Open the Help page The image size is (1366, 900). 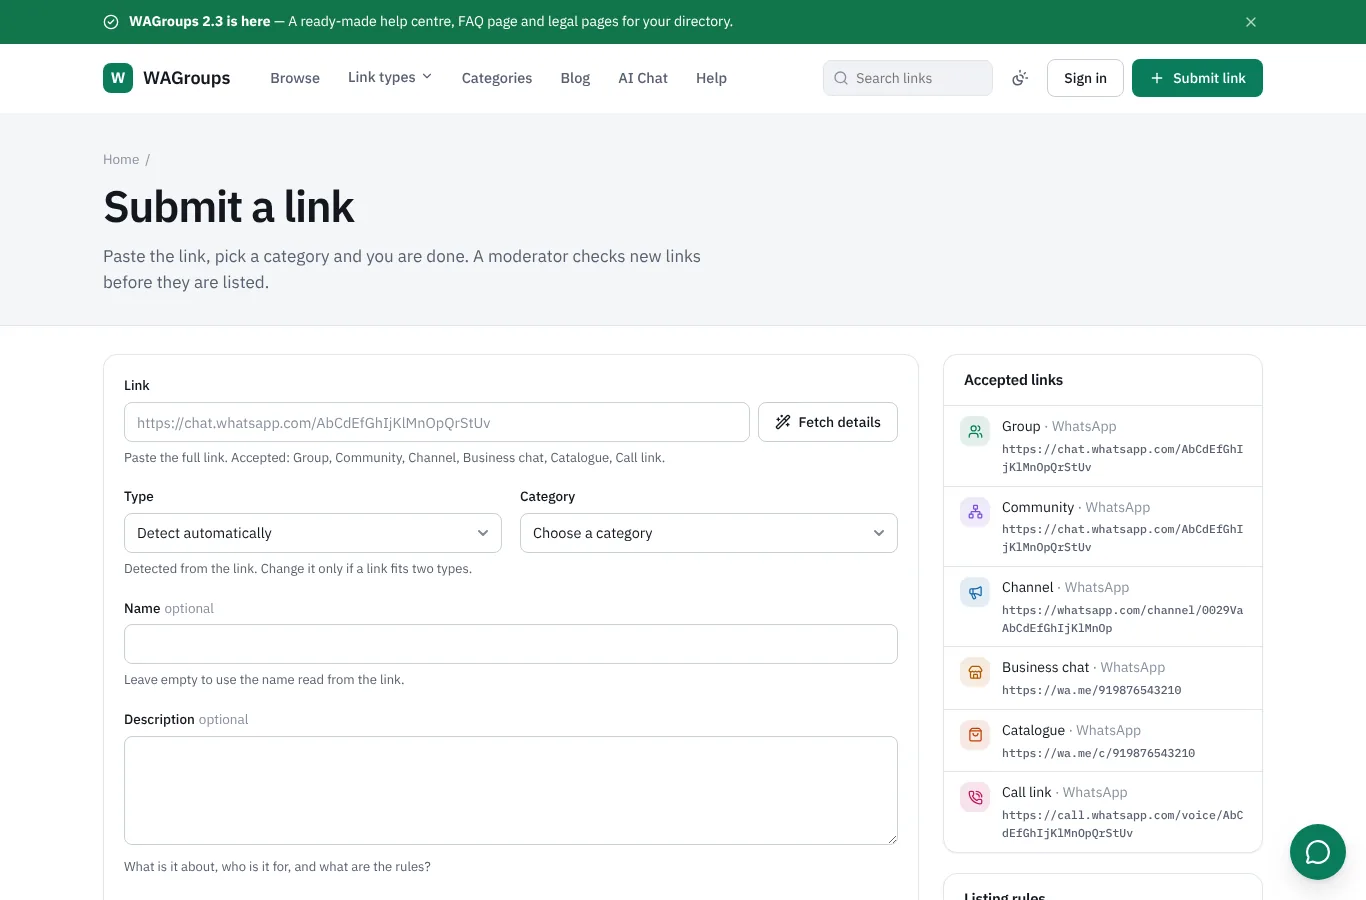click(711, 78)
